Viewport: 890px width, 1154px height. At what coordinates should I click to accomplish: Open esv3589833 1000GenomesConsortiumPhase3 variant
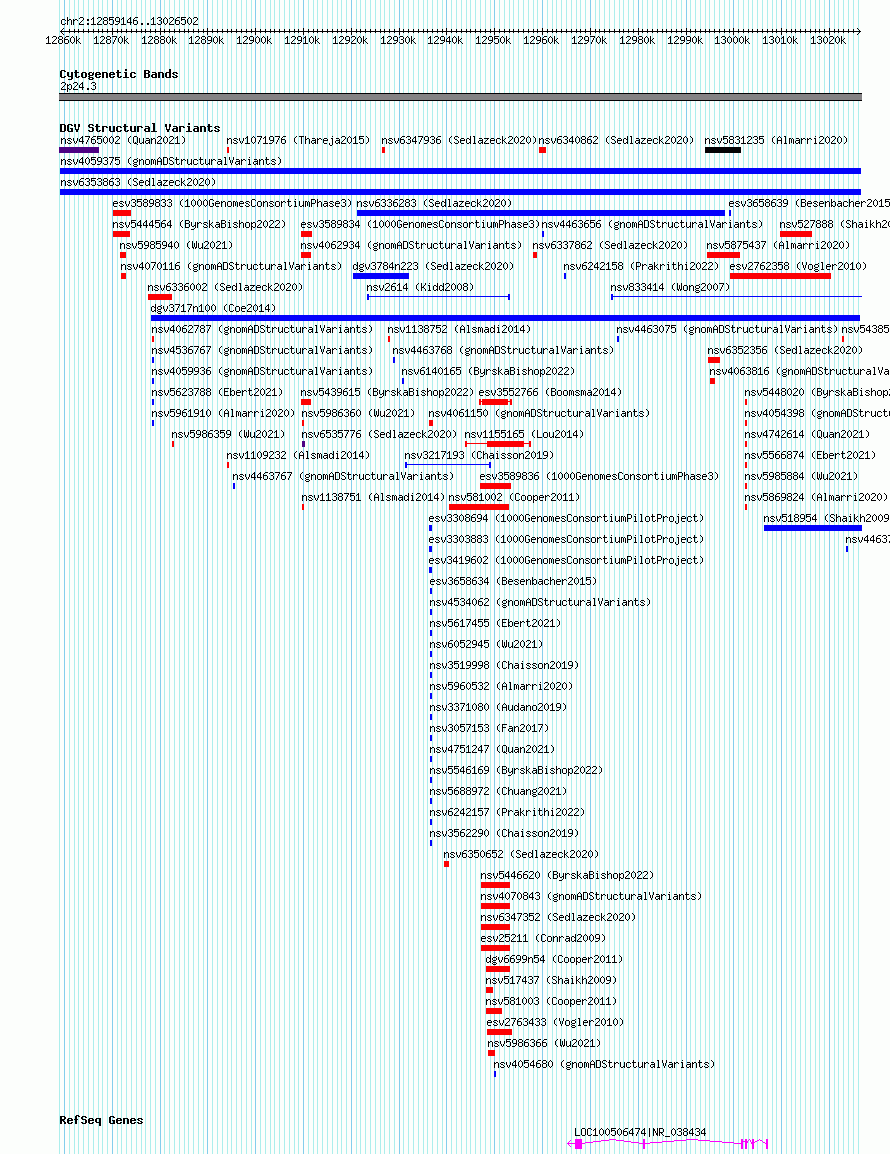233,202
